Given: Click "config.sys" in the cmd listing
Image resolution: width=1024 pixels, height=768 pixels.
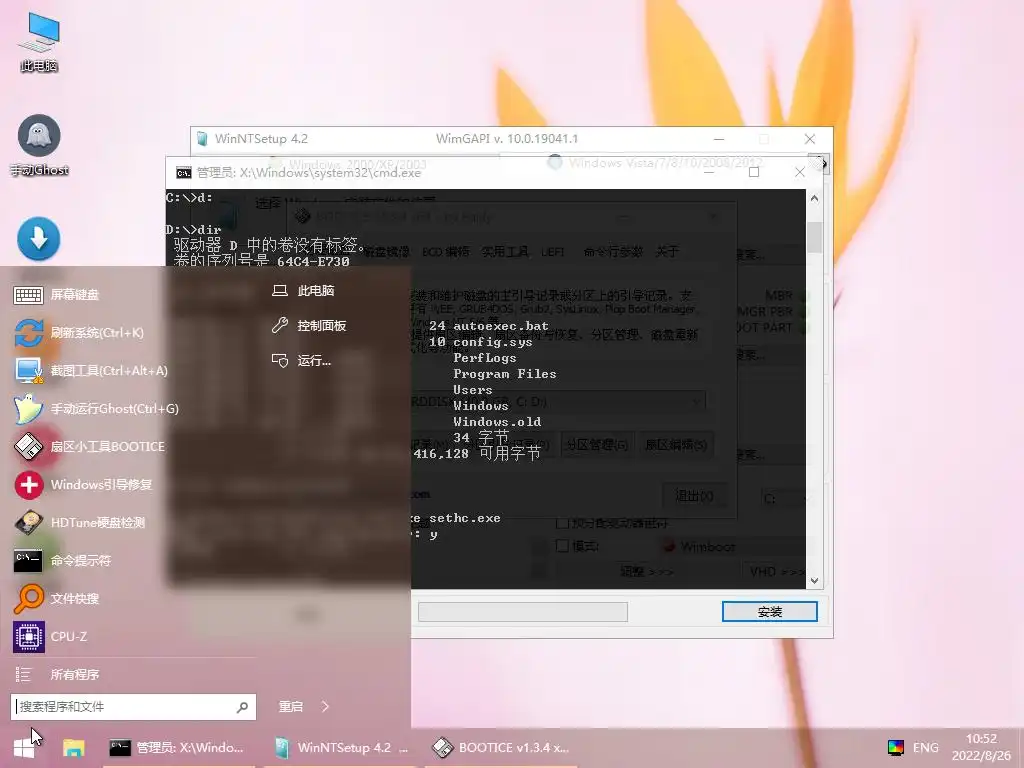Looking at the screenshot, I should [x=493, y=342].
